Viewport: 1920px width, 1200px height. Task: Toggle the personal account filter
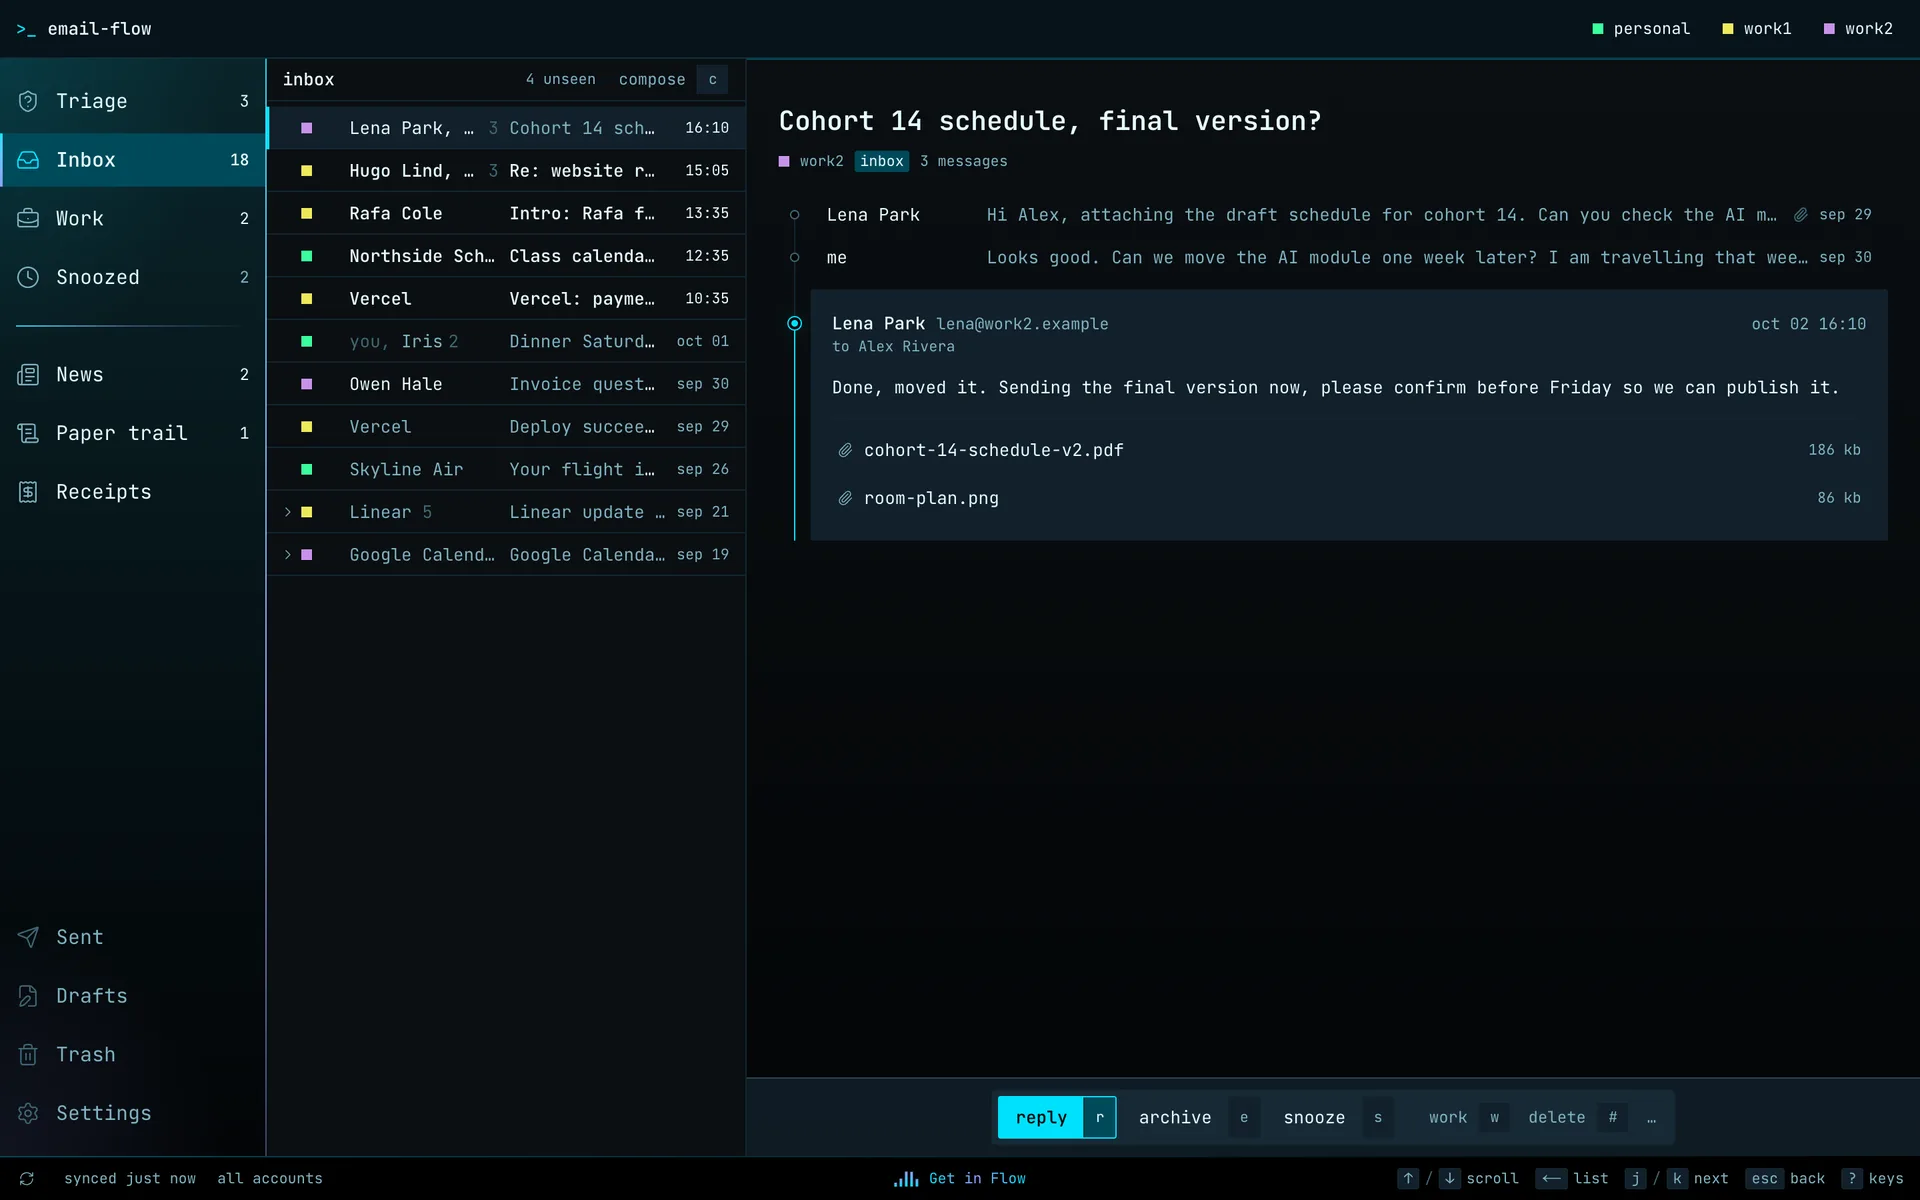[1641, 29]
